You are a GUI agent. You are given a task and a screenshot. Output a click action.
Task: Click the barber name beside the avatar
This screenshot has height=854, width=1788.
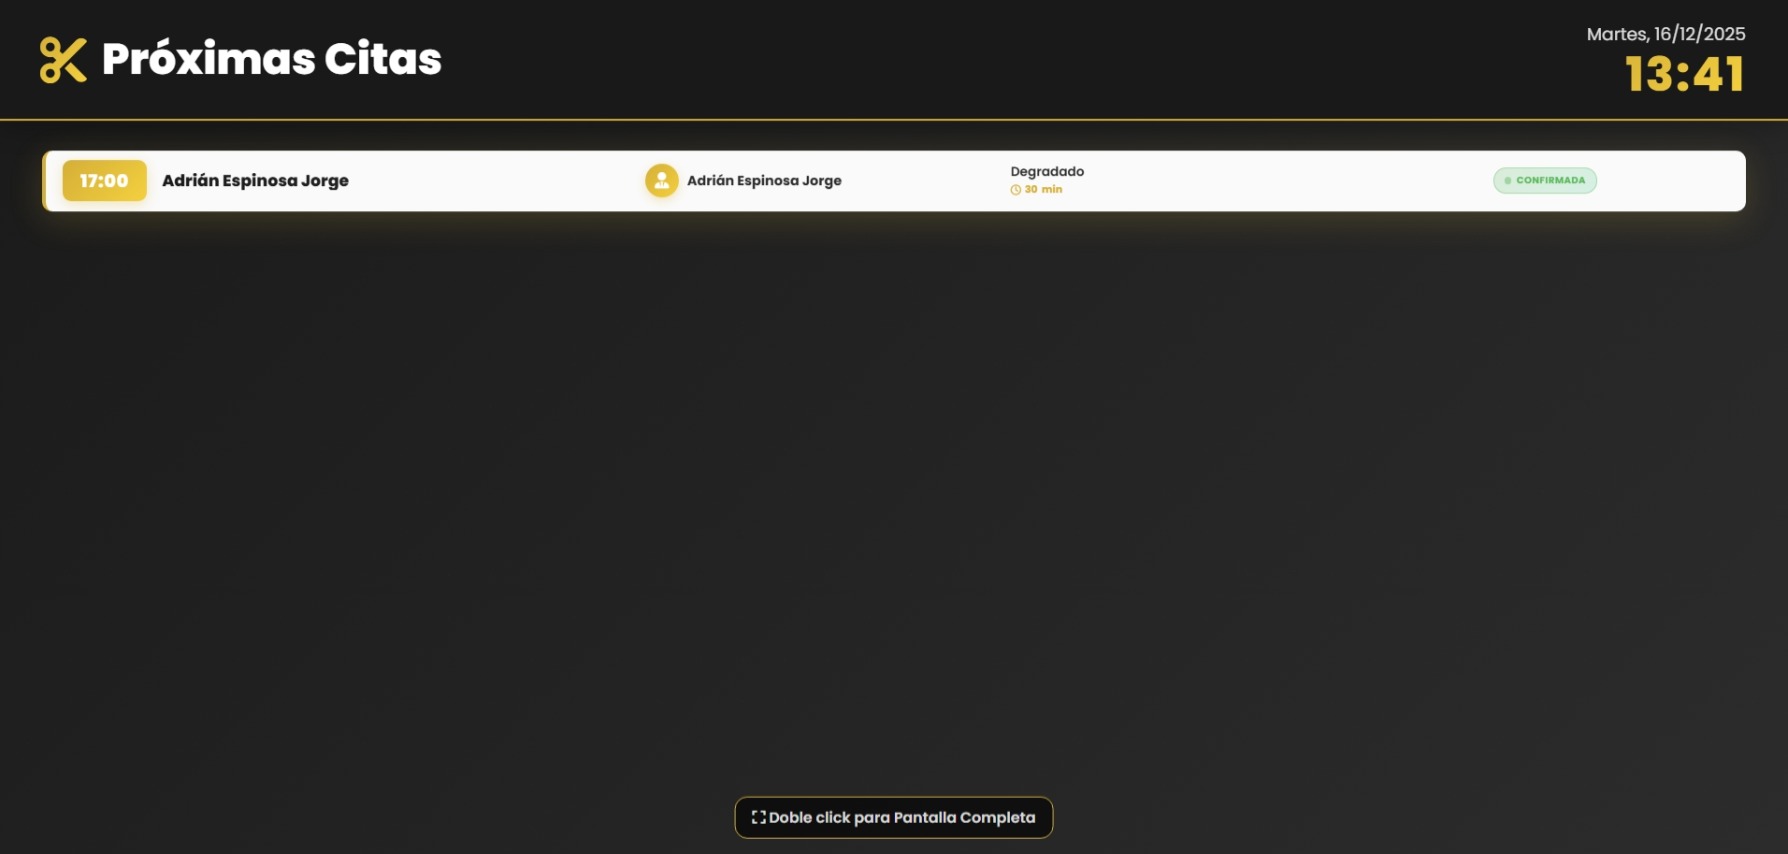pos(764,181)
